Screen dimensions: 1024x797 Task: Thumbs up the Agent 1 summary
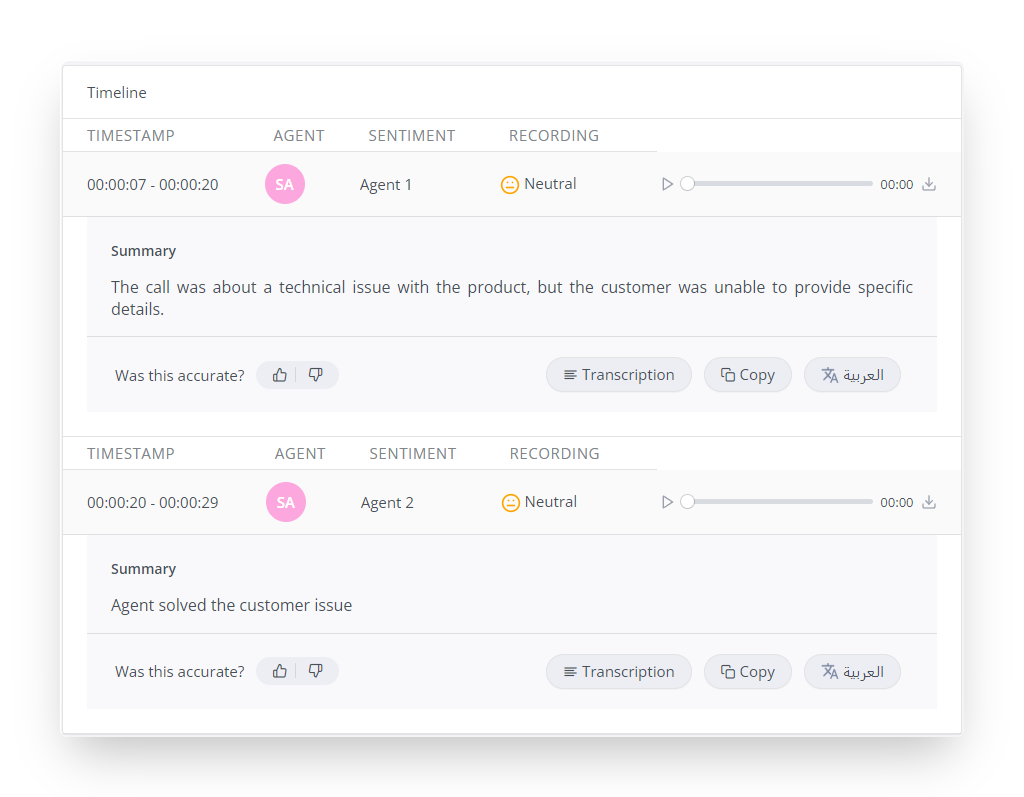(x=280, y=375)
